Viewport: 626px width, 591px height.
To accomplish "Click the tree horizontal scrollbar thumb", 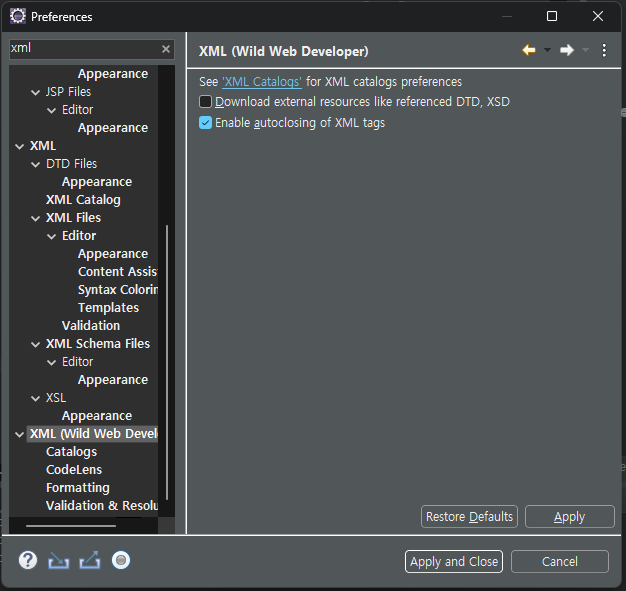I will (71, 526).
